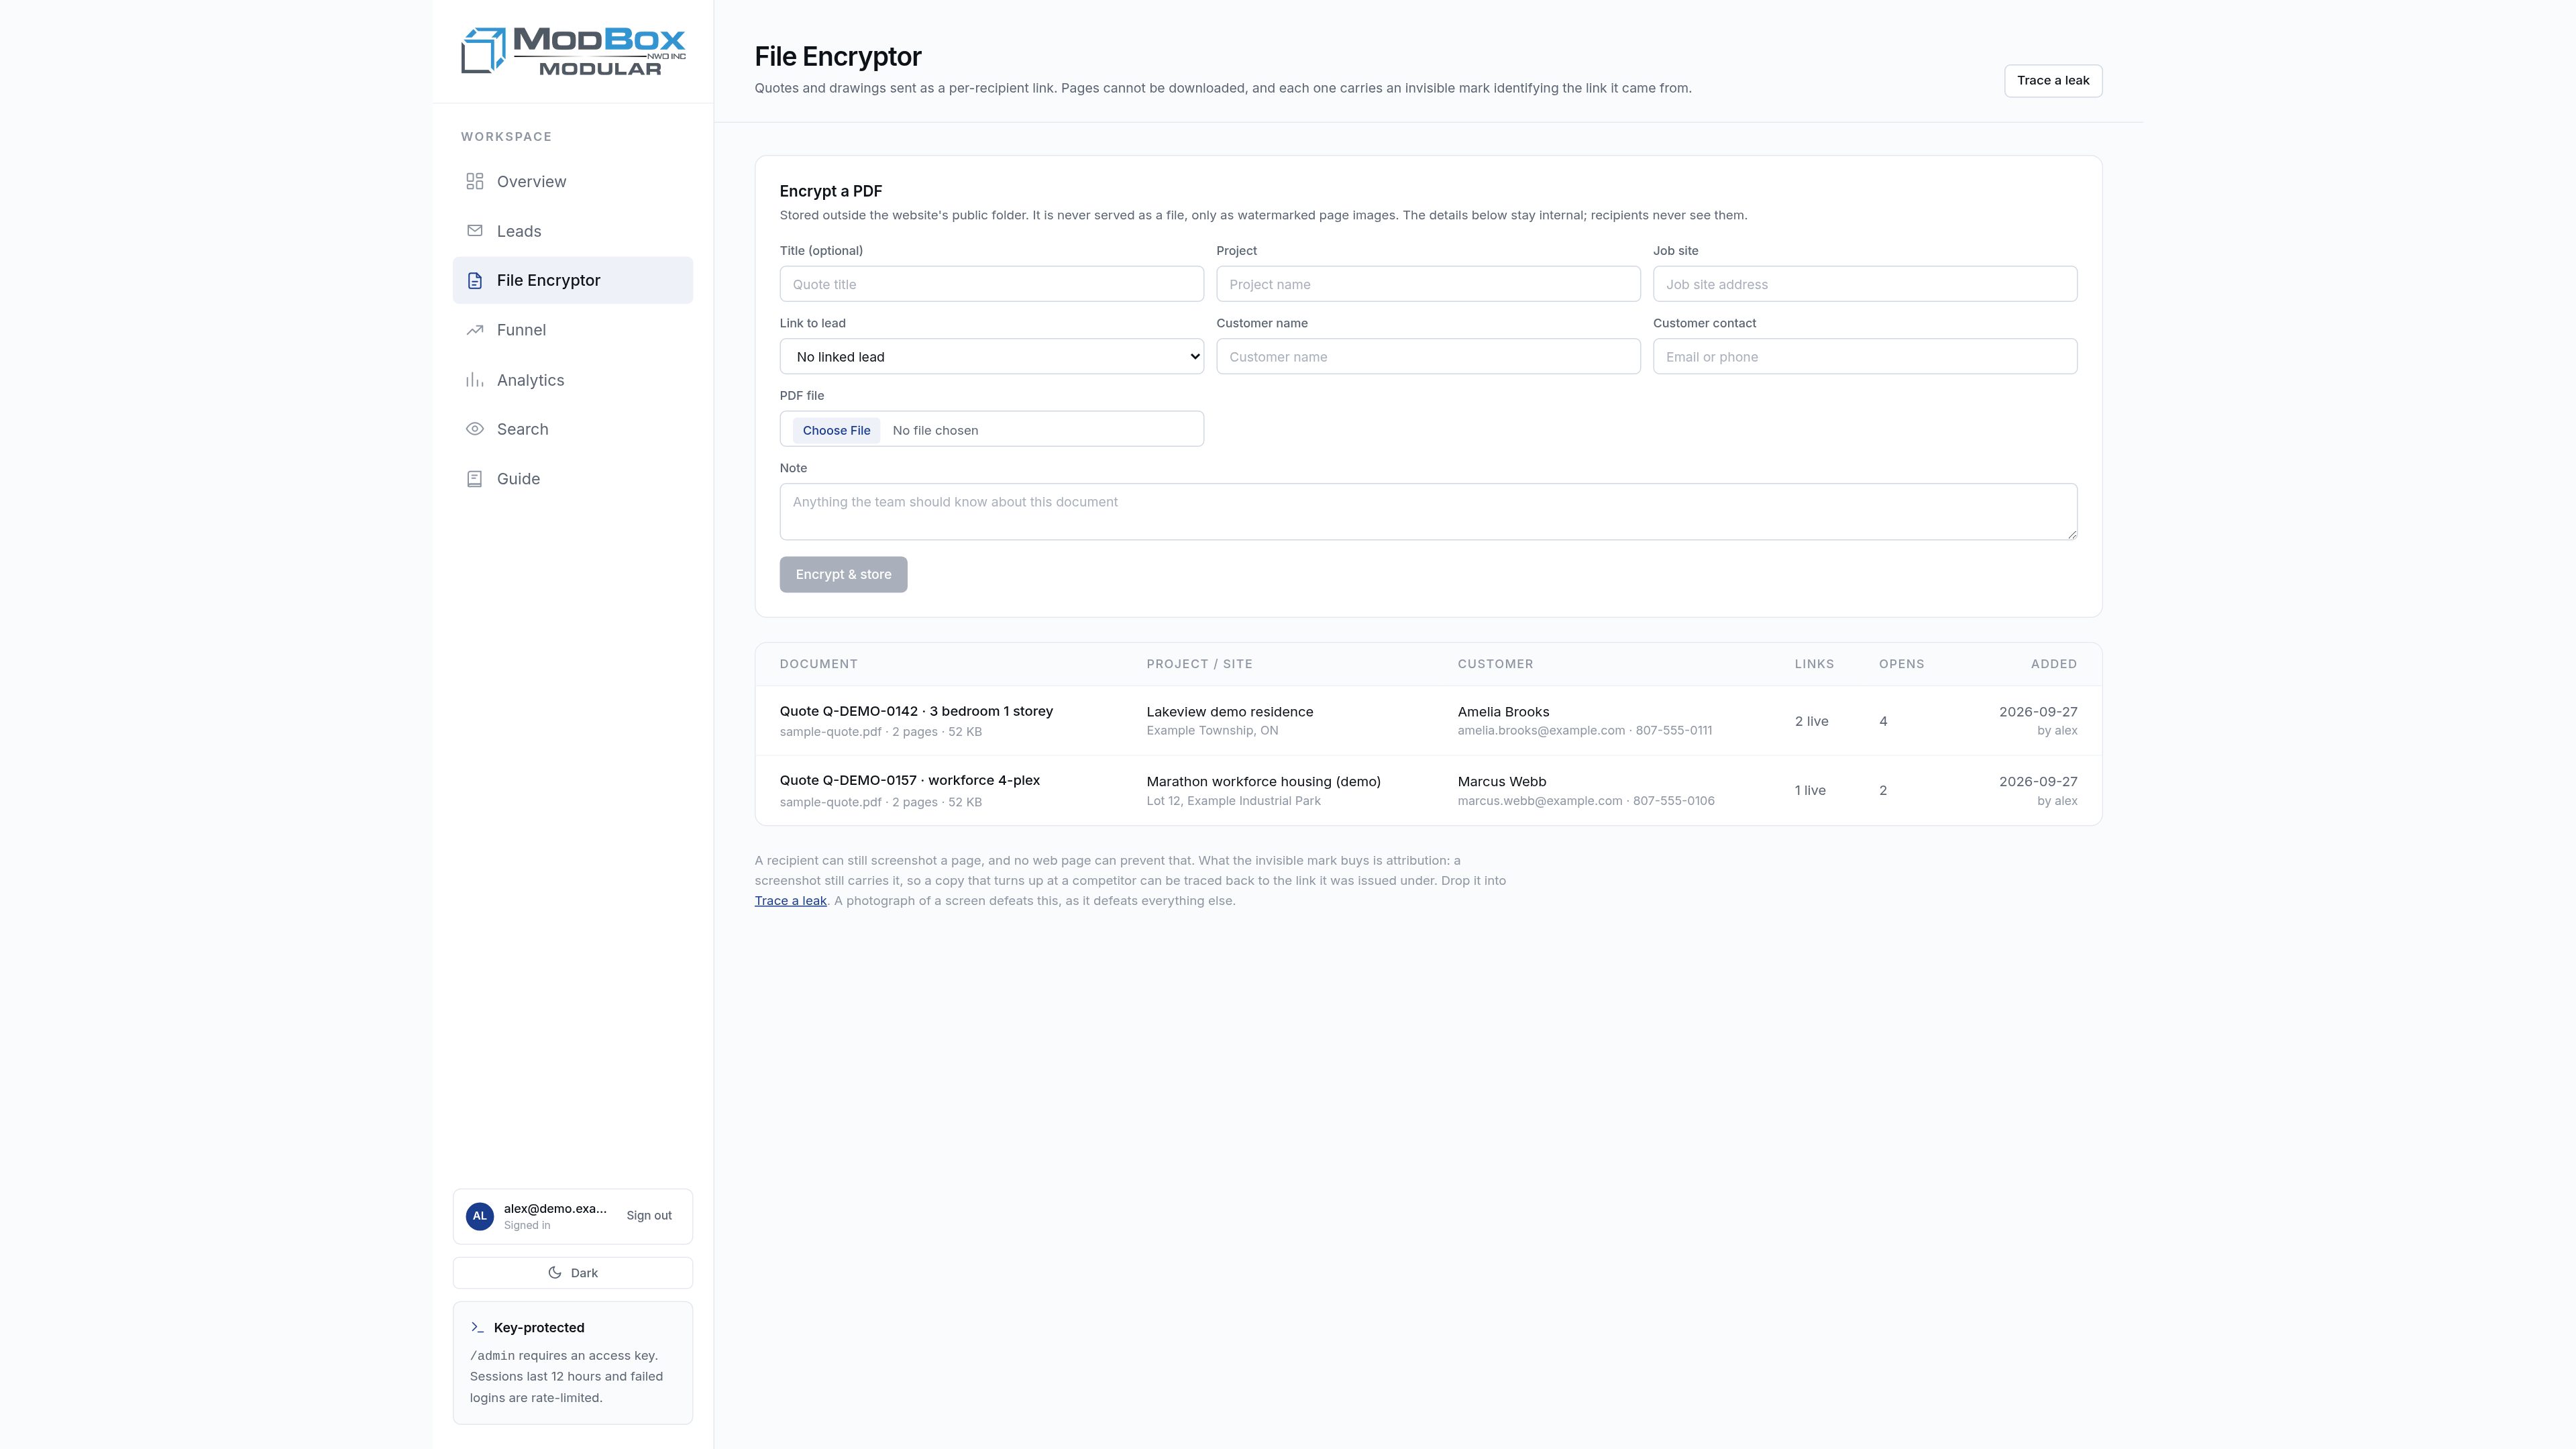The image size is (2576, 1449).
Task: Click the OPENS column header
Action: (x=1901, y=664)
